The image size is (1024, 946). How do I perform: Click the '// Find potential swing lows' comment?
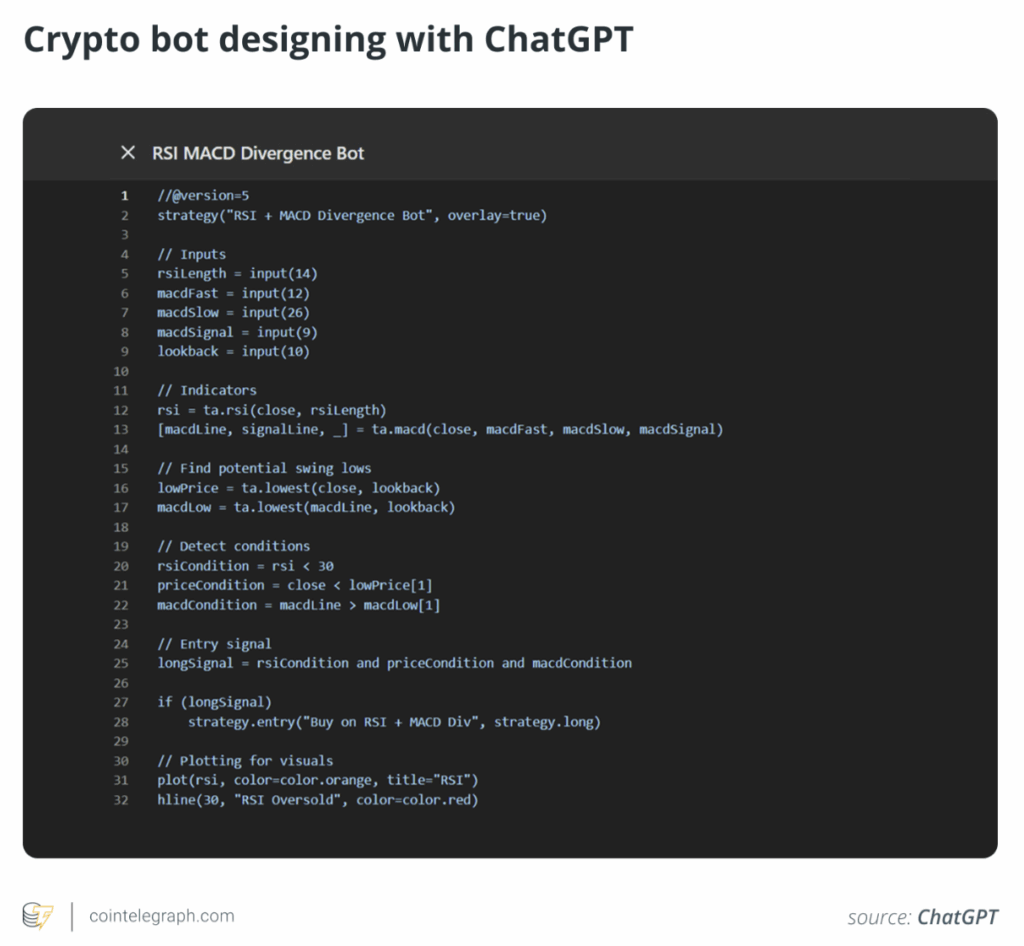click(x=264, y=468)
